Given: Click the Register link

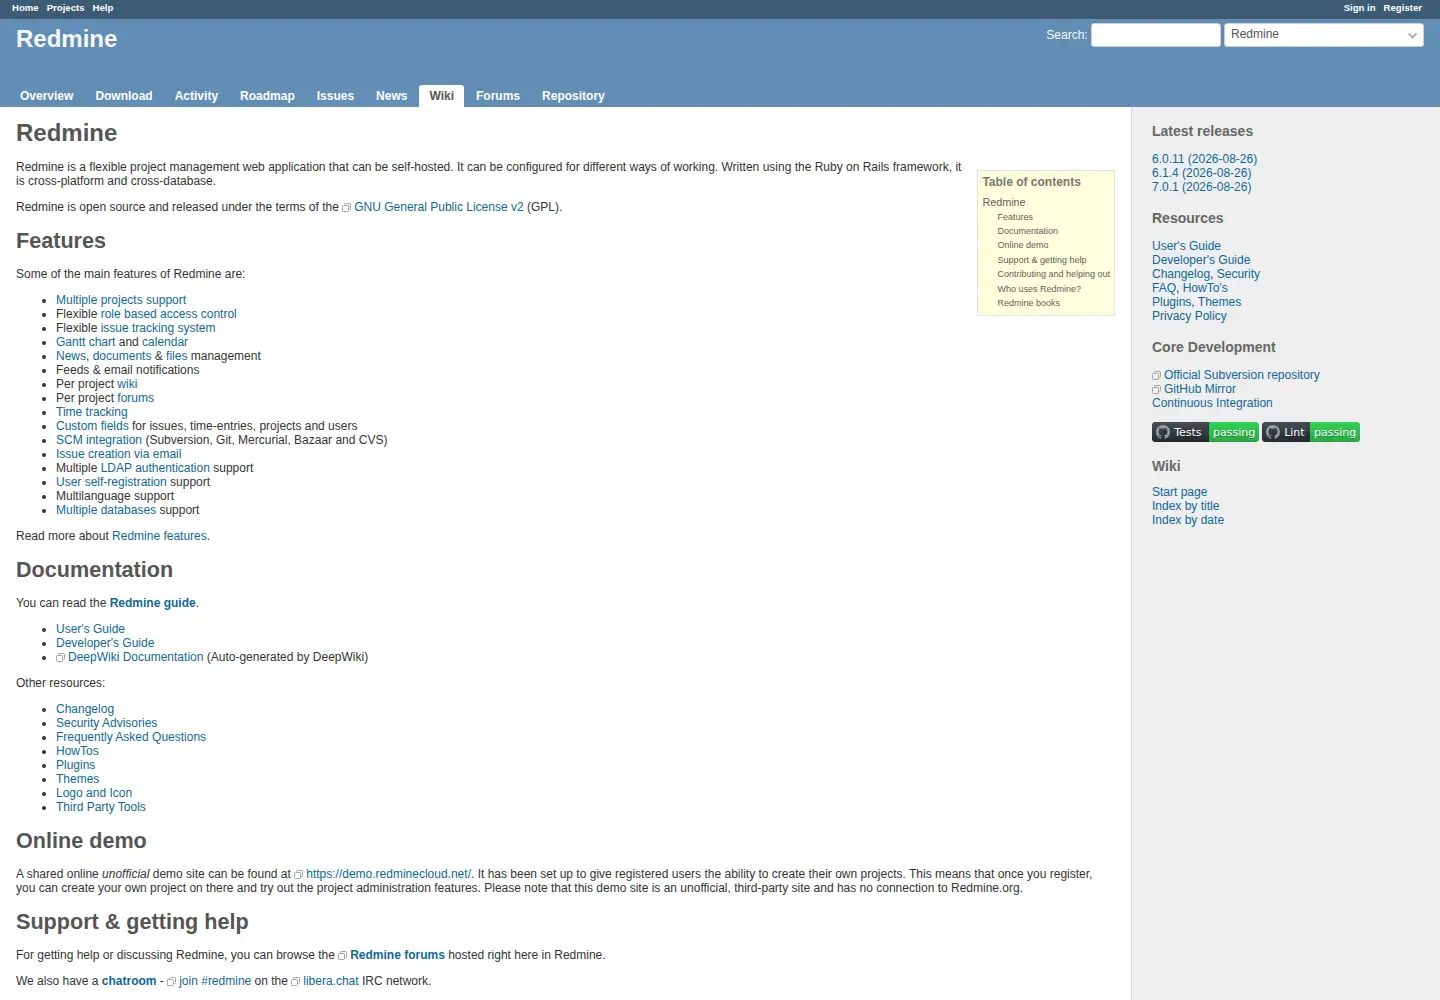Looking at the screenshot, I should (1402, 8).
